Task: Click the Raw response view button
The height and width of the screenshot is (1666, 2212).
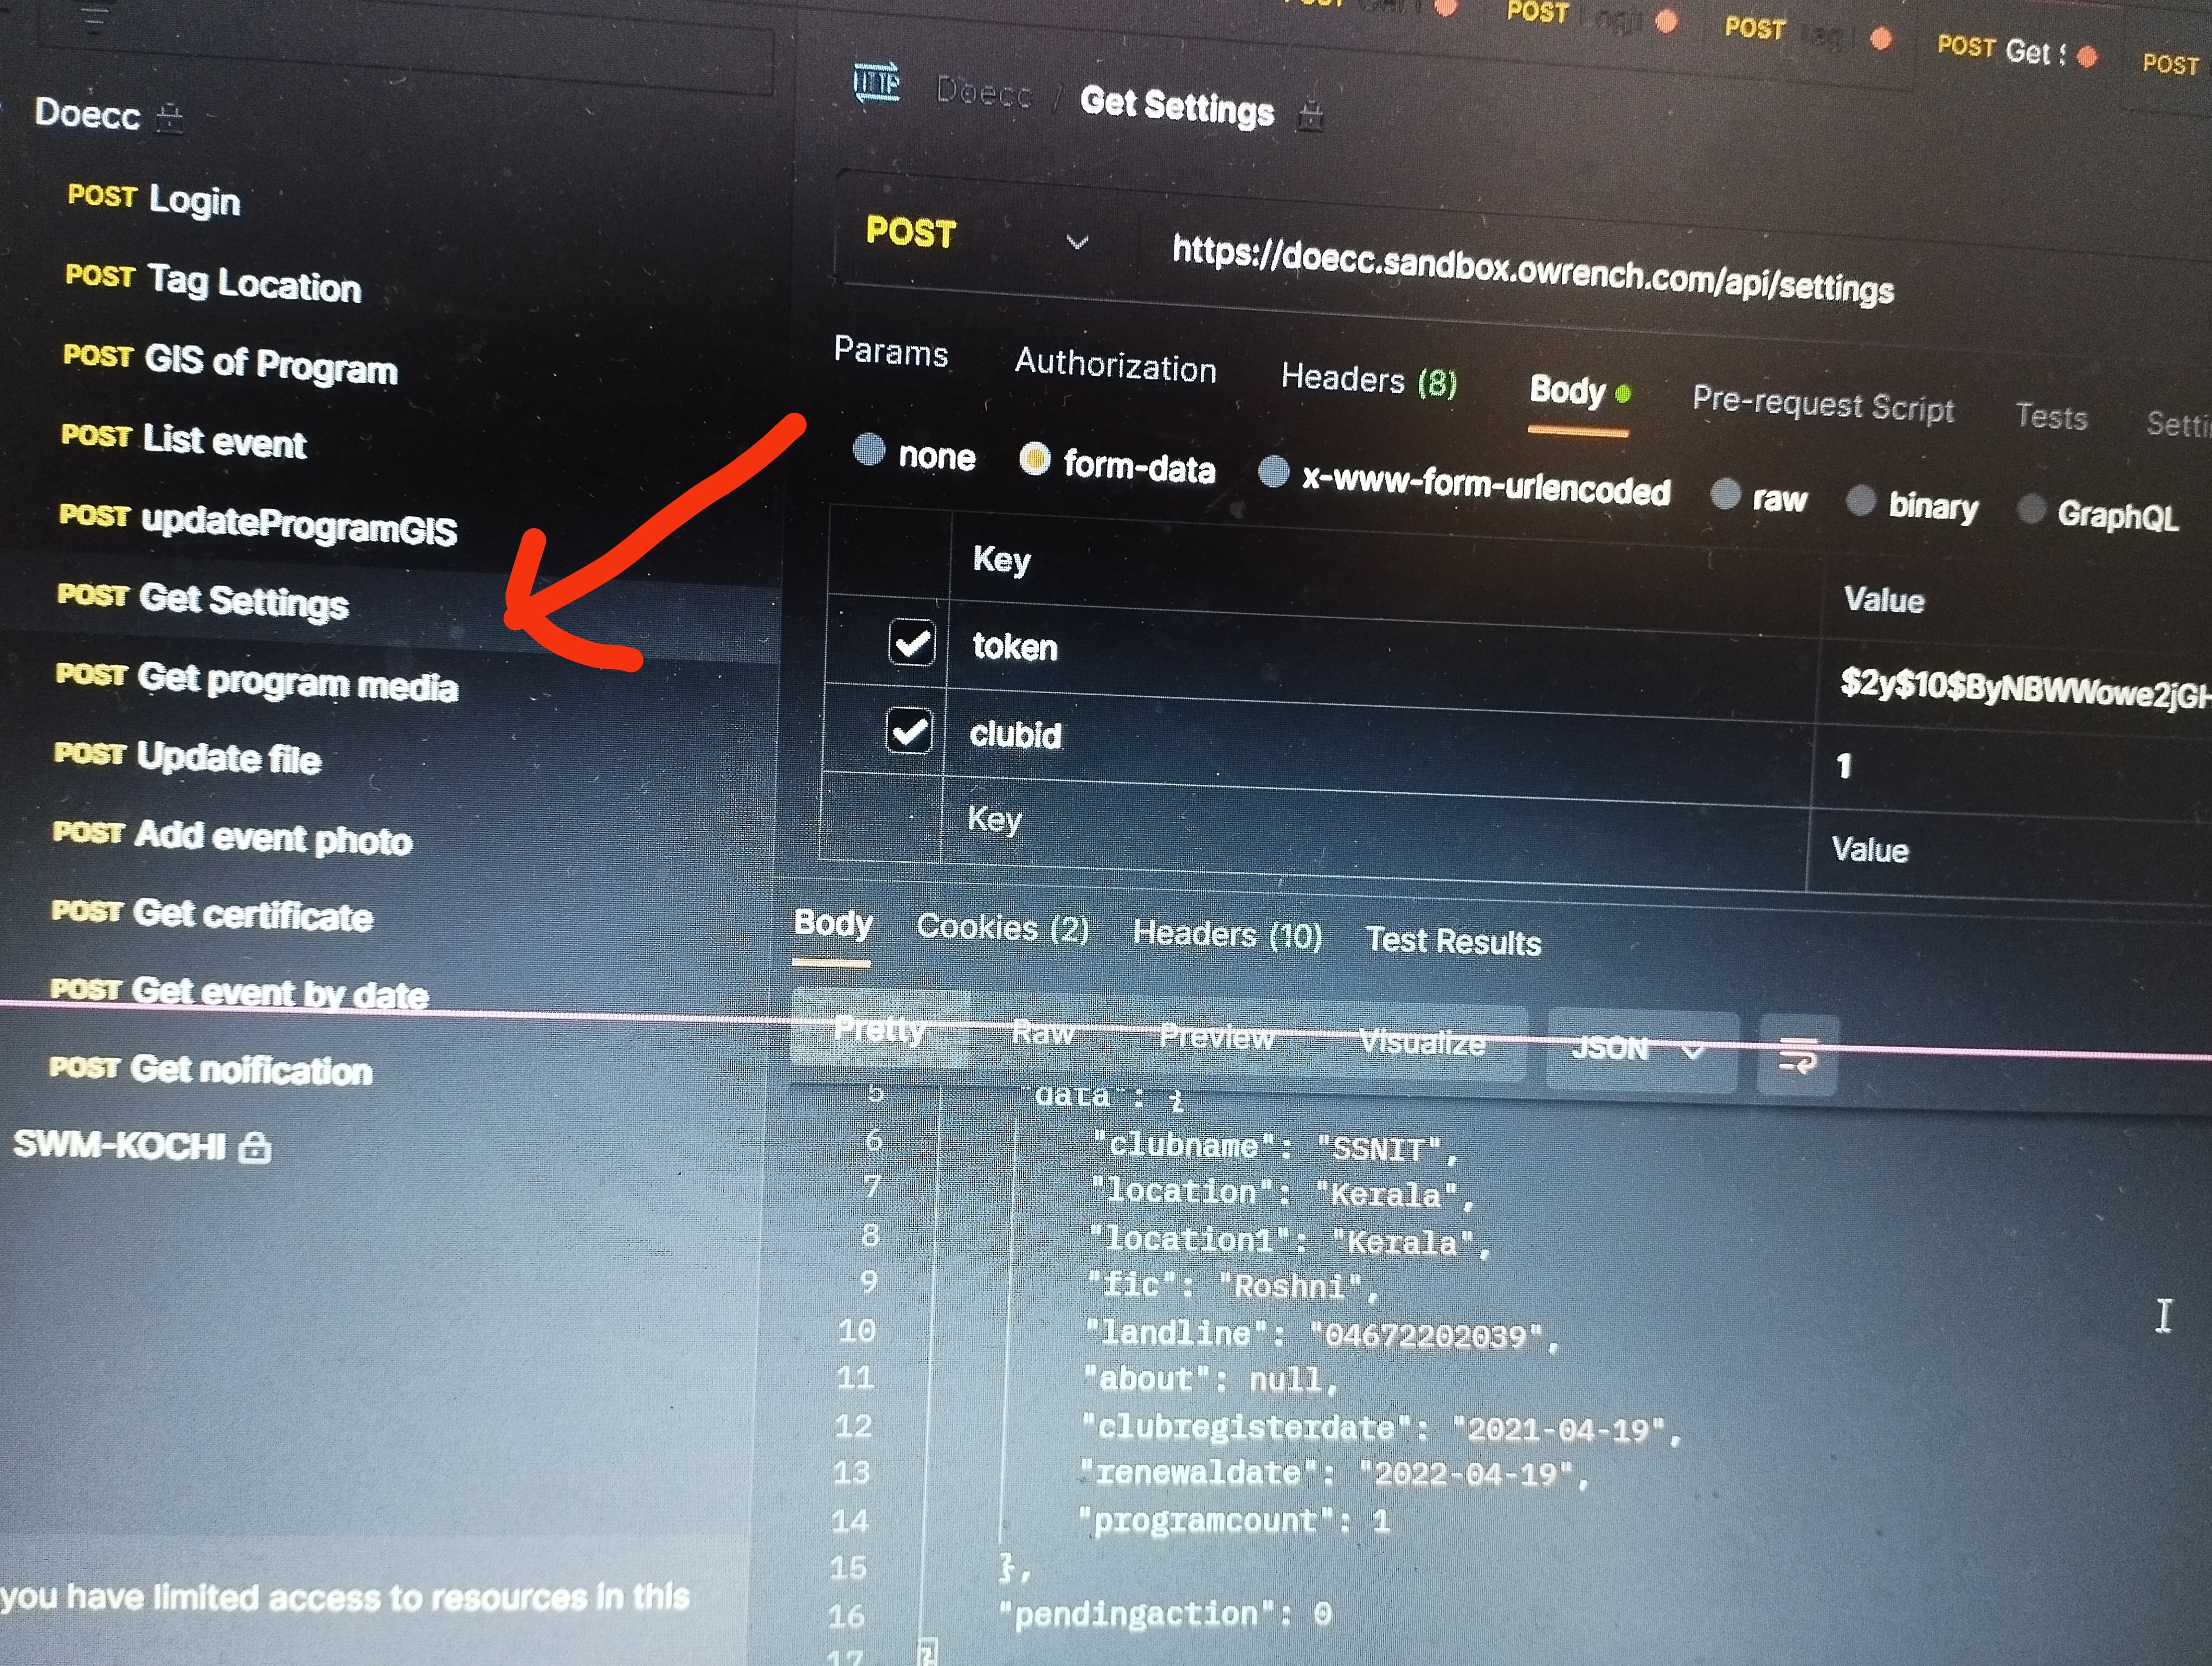Action: (1042, 1032)
